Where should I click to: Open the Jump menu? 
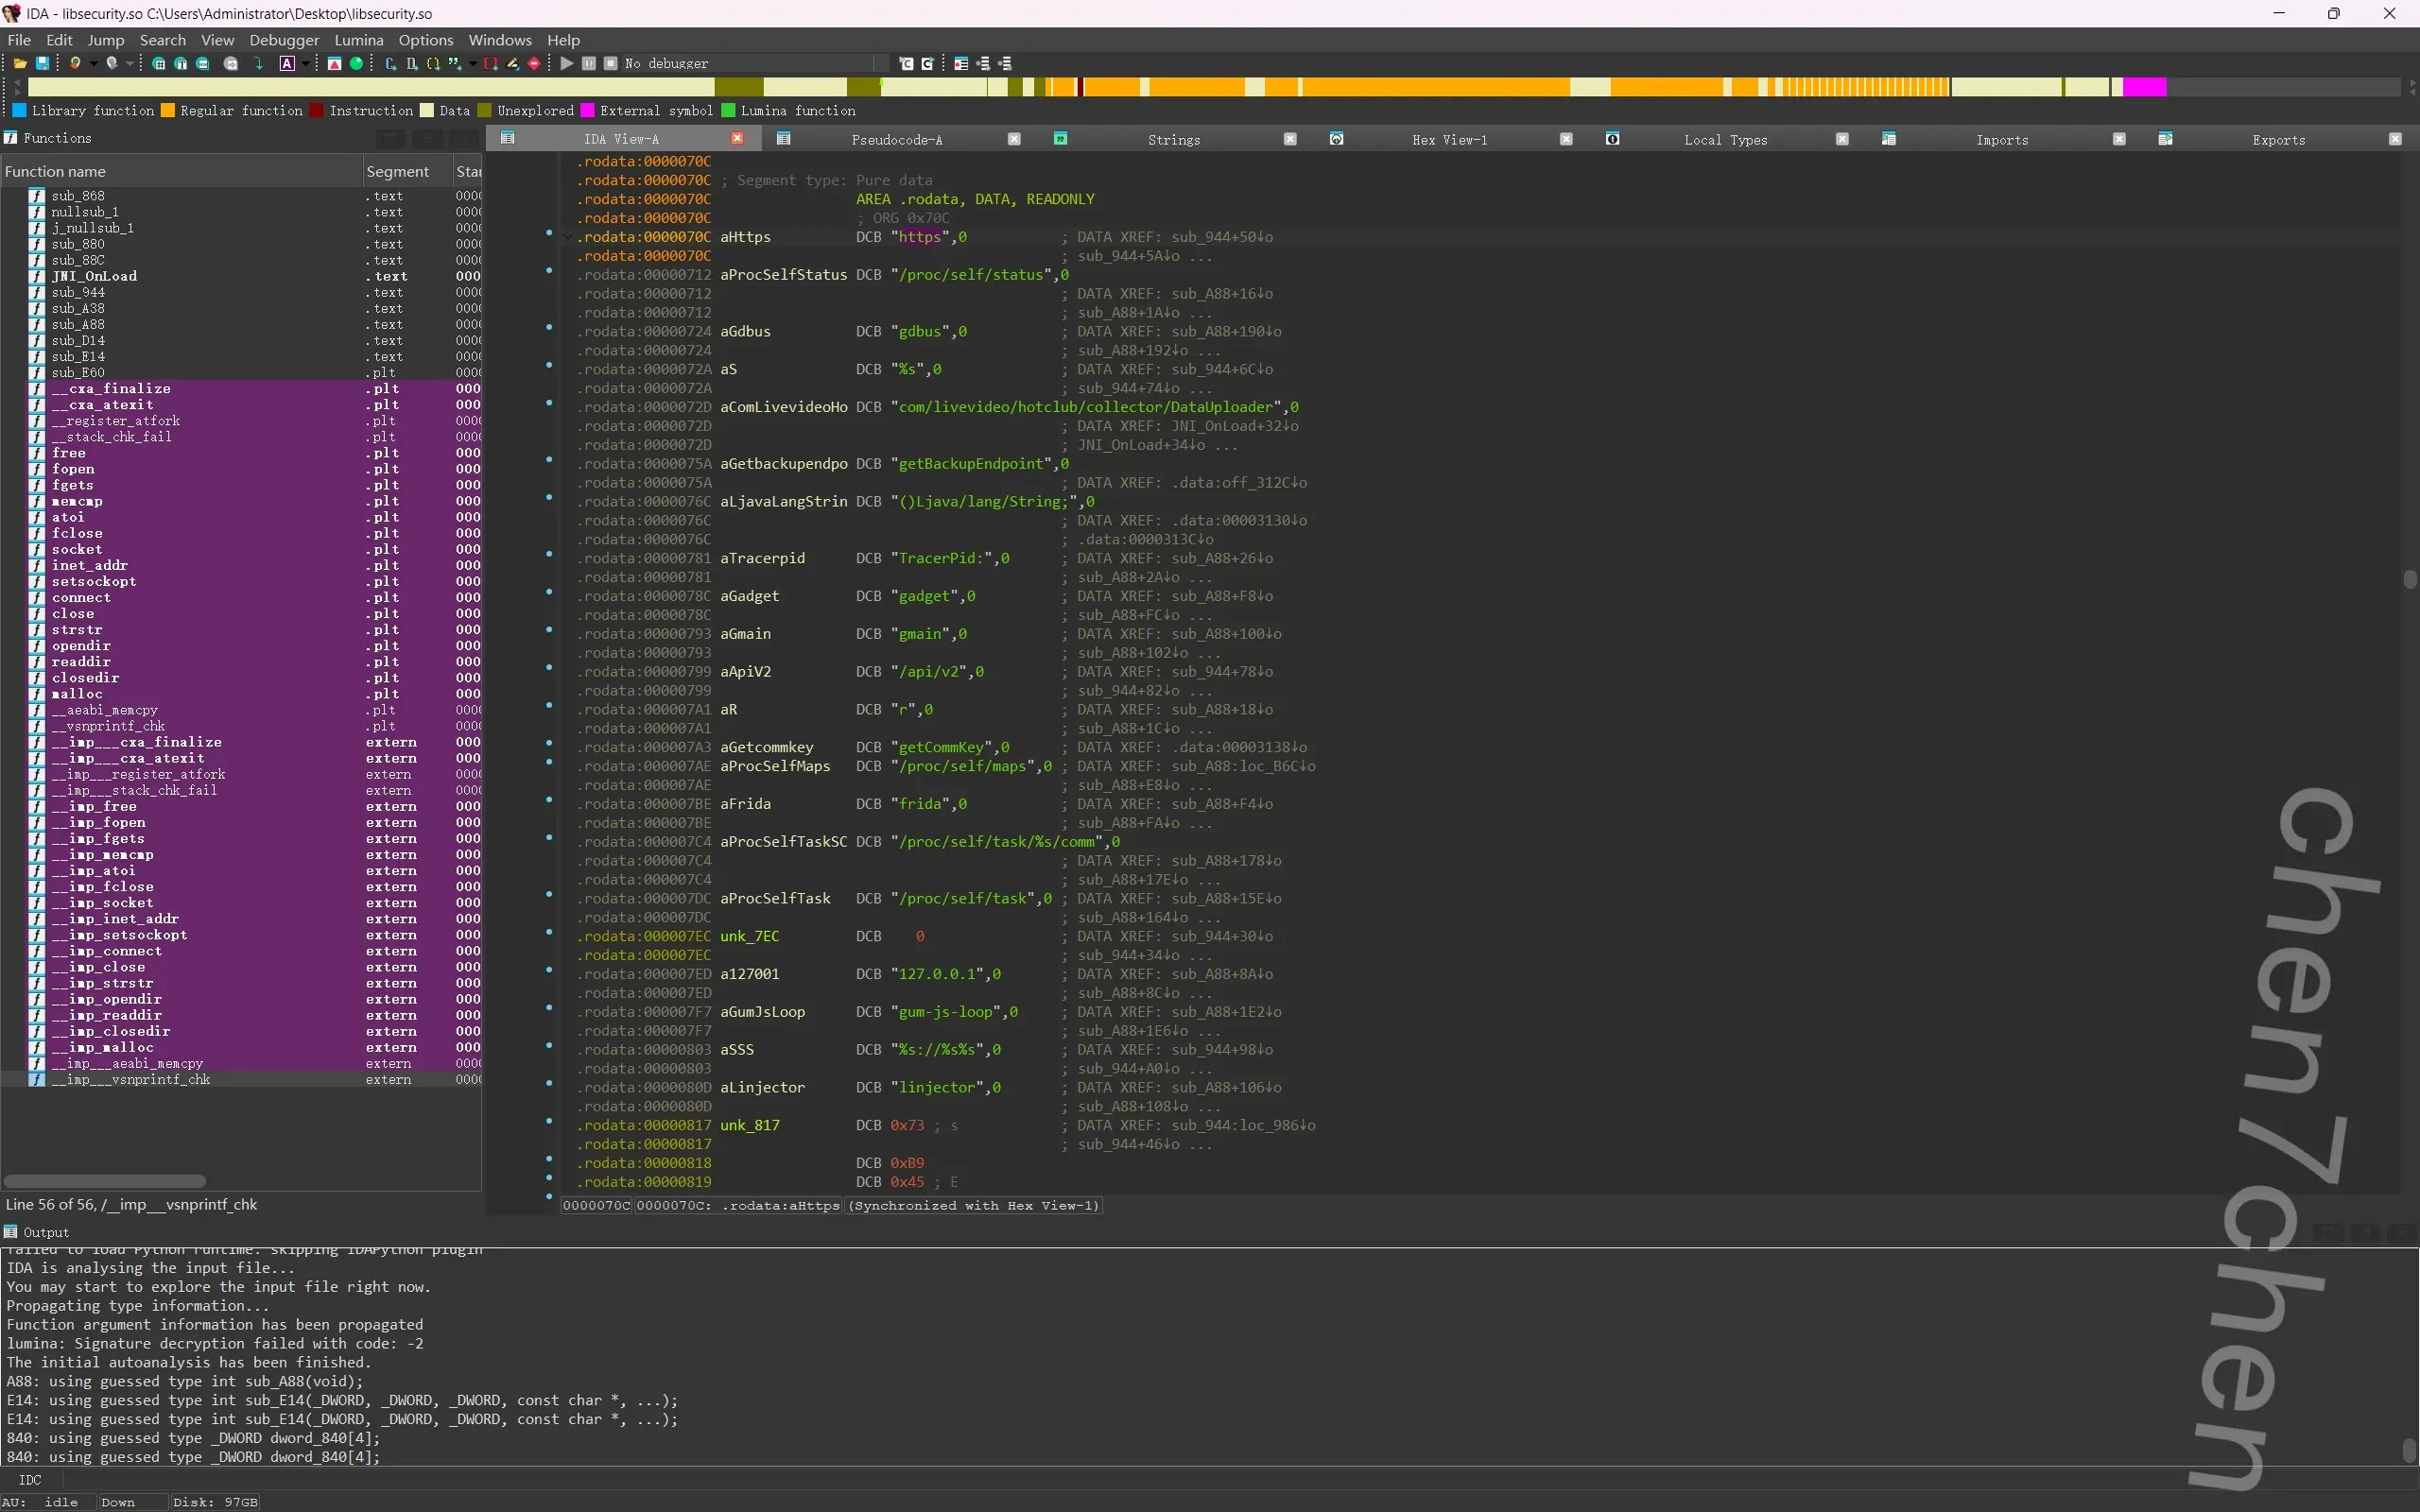click(x=106, y=40)
